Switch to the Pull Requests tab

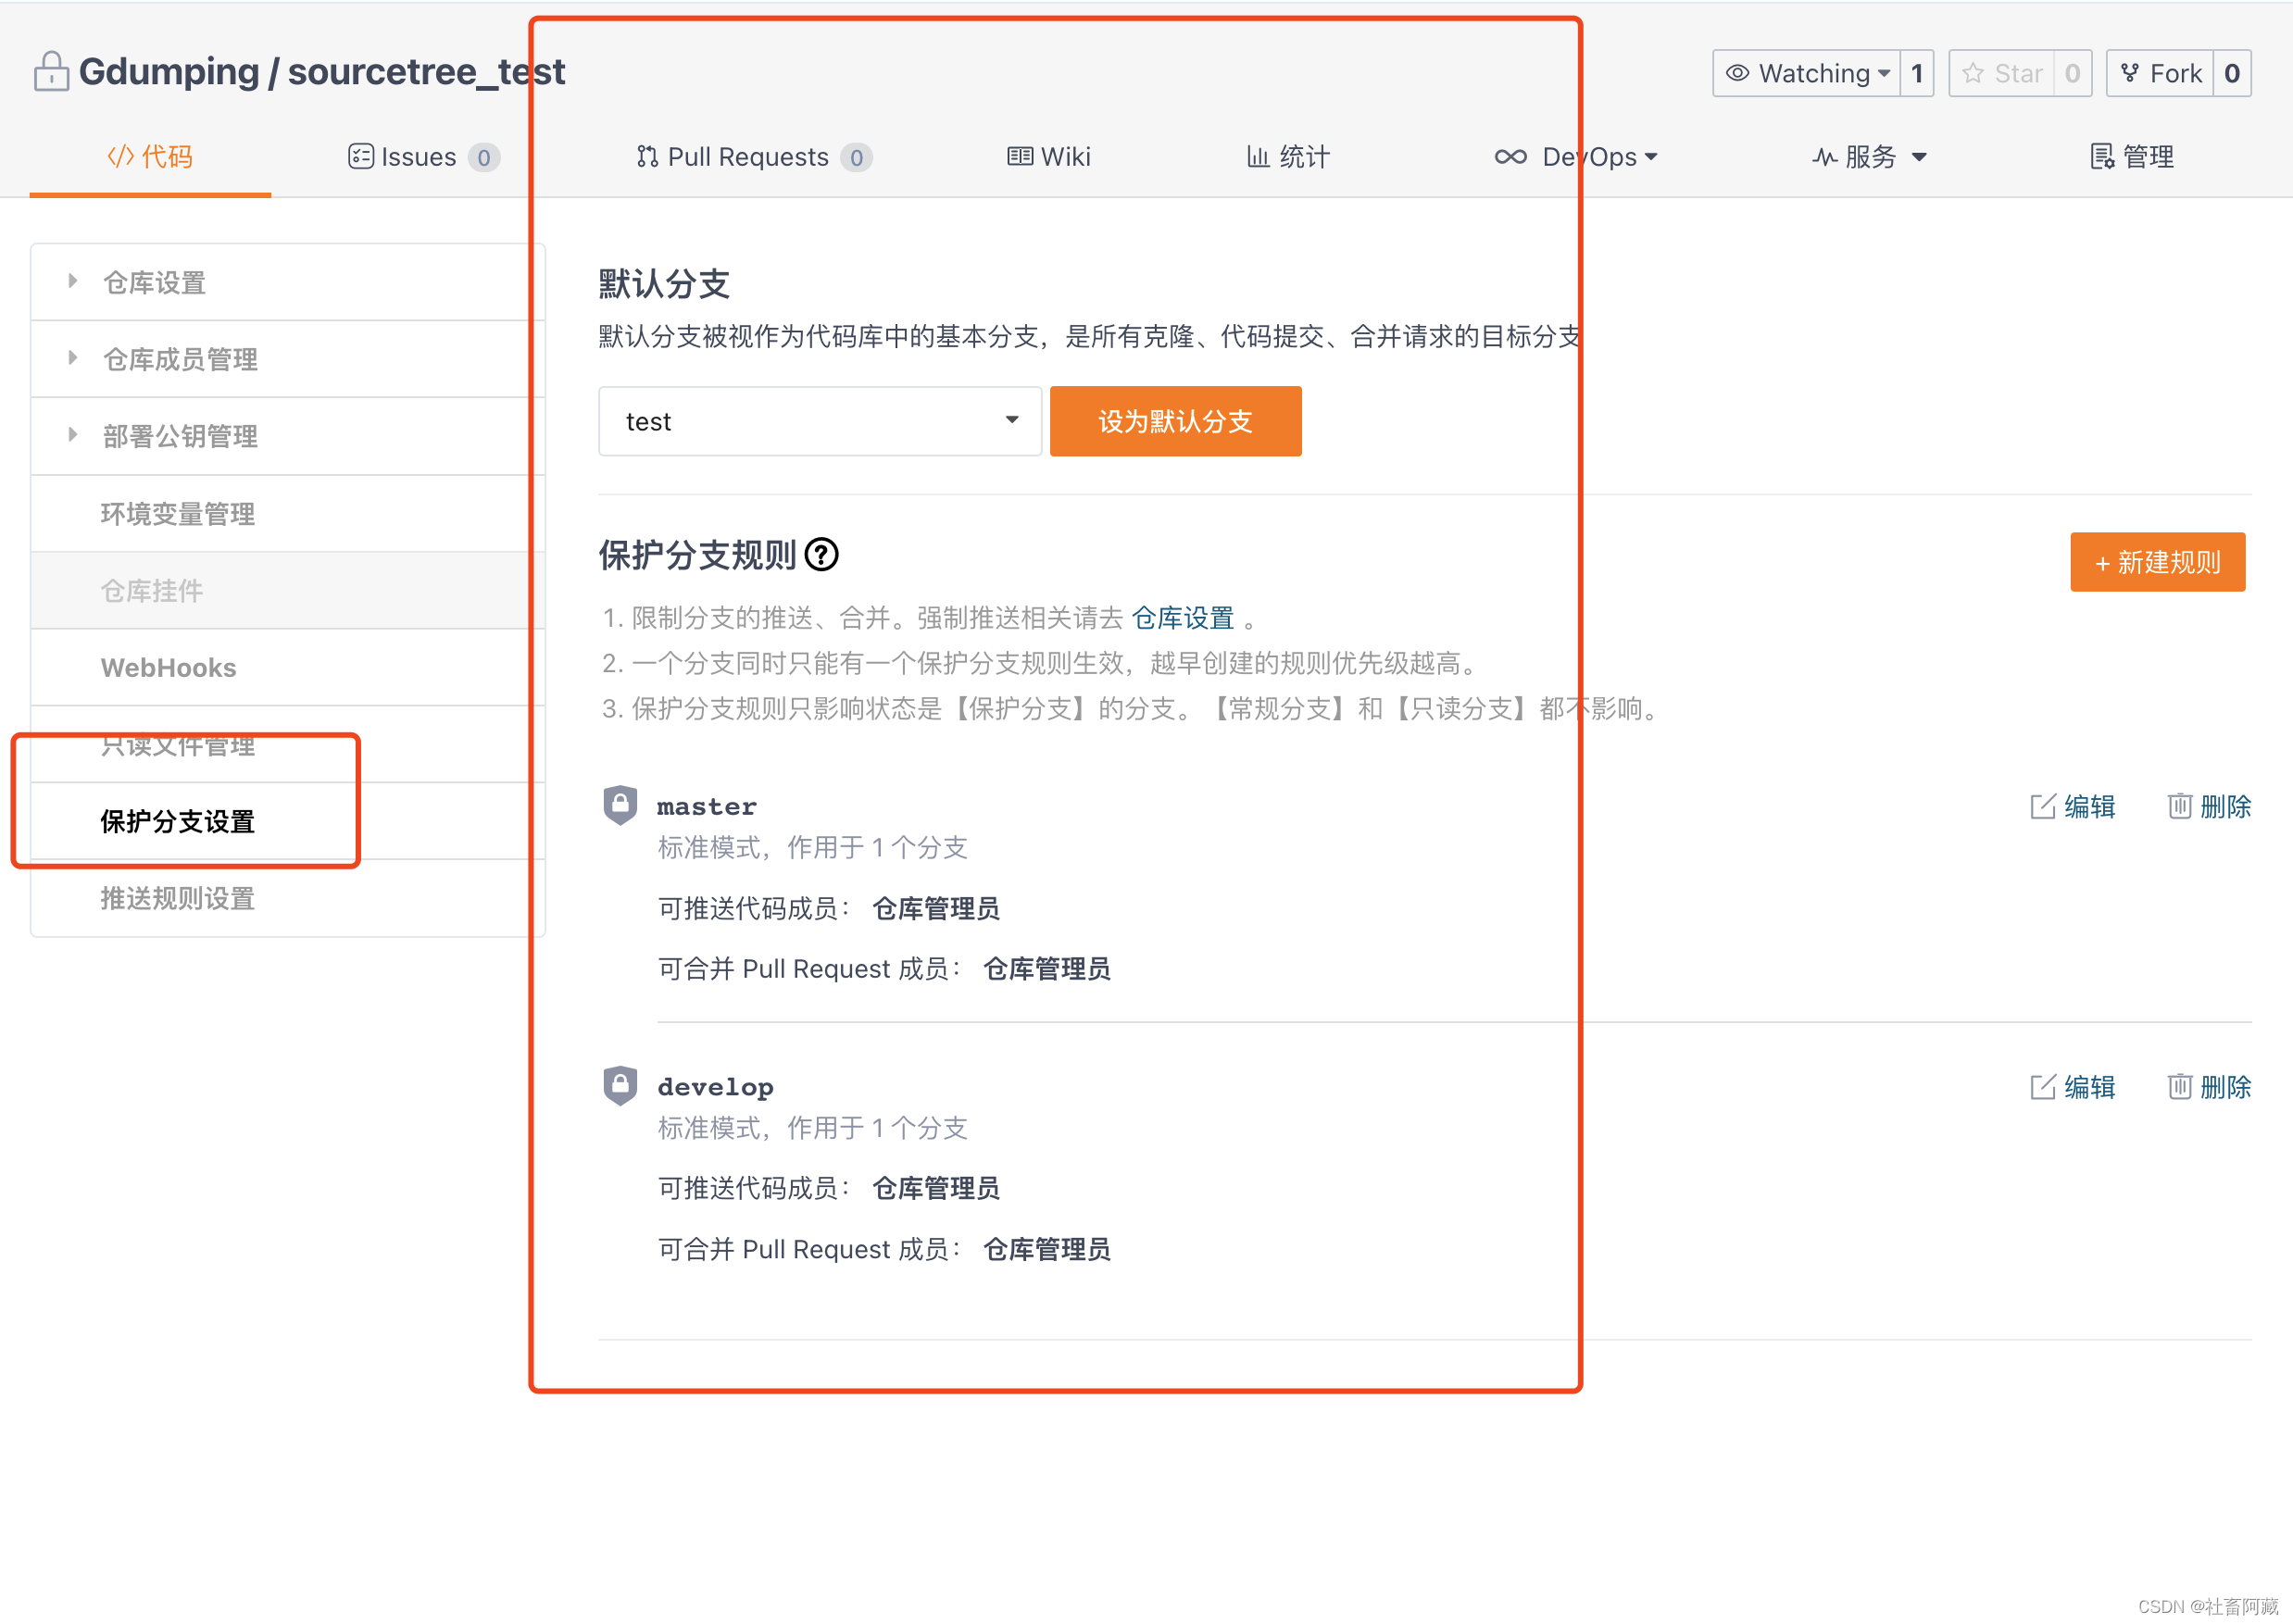(747, 157)
